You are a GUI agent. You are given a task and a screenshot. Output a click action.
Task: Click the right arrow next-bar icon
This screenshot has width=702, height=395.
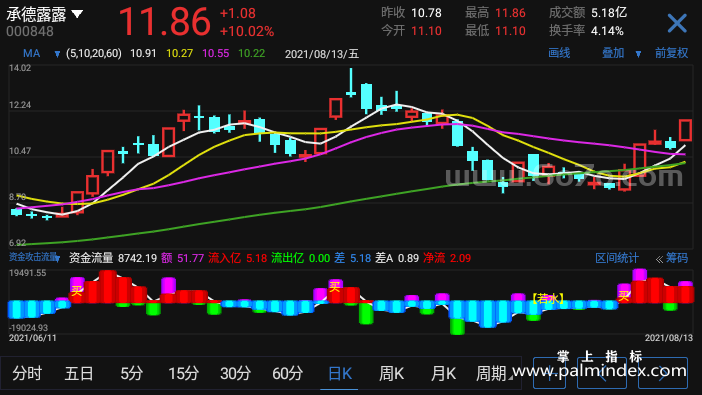coord(663,373)
